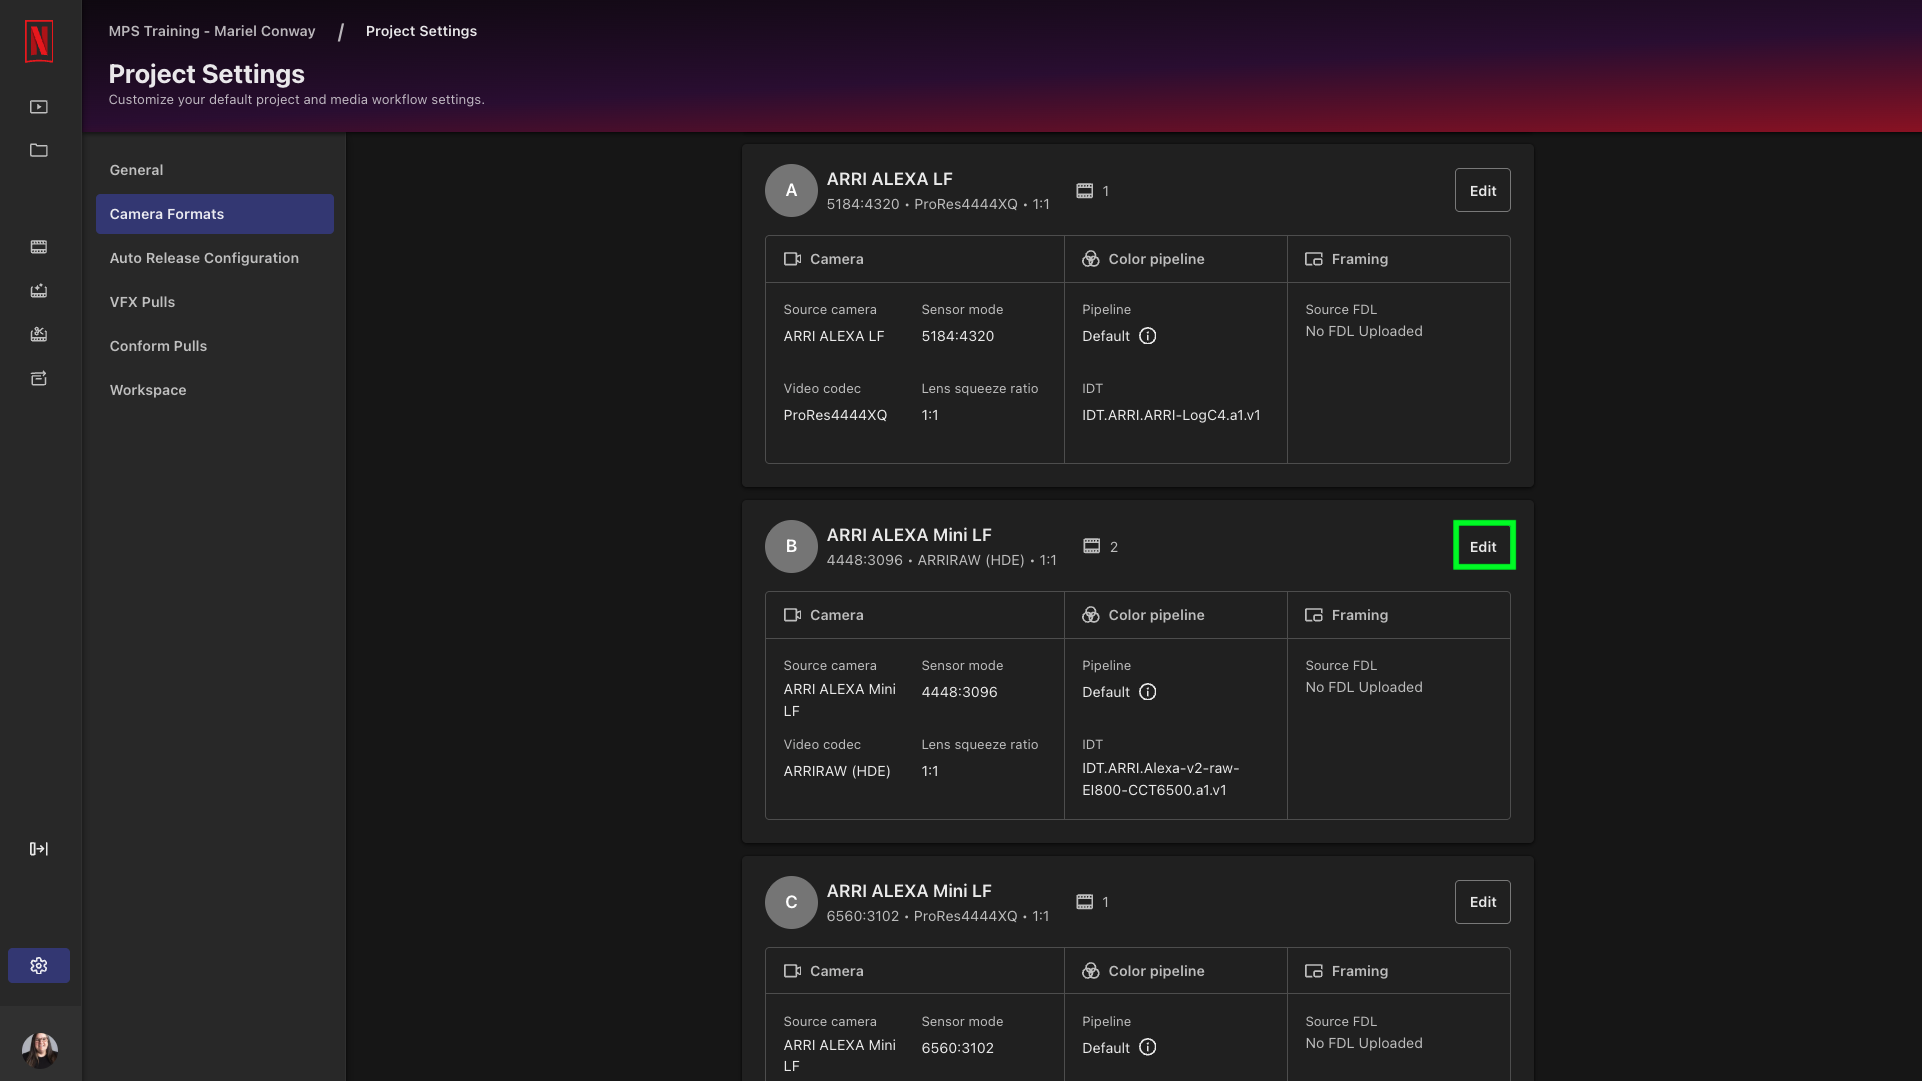Click the sidebar icon below the film strip
Viewport: 1922px width, 1081px height.
point(39,291)
